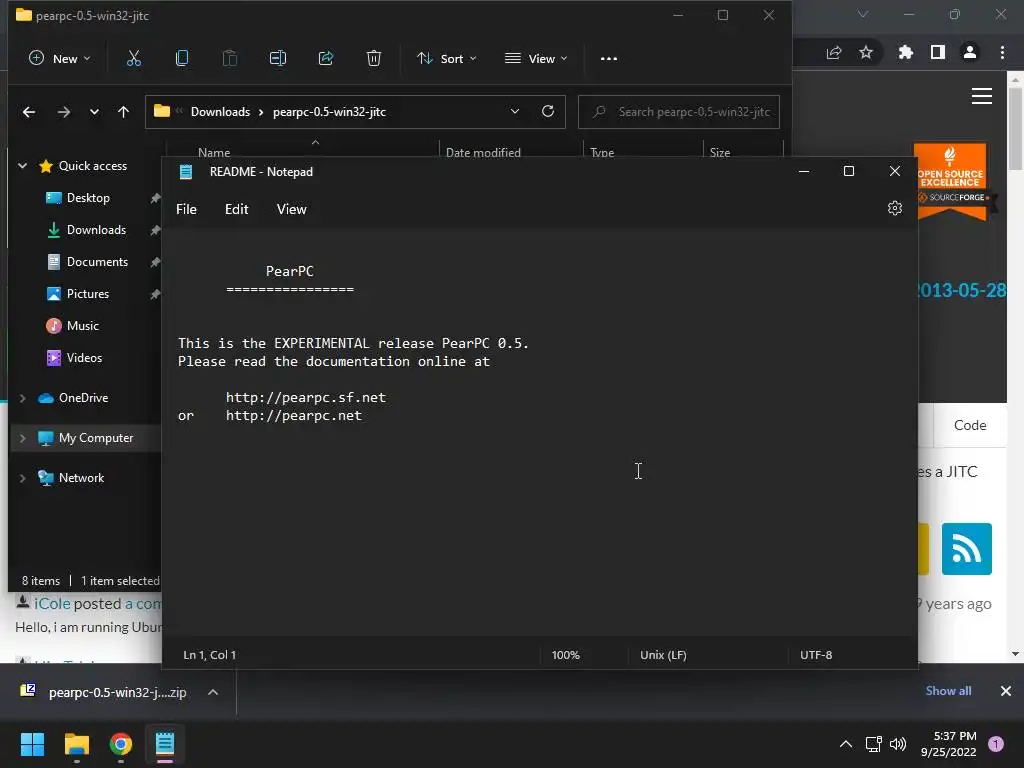Click the UTF-8 encoding status

click(x=816, y=655)
